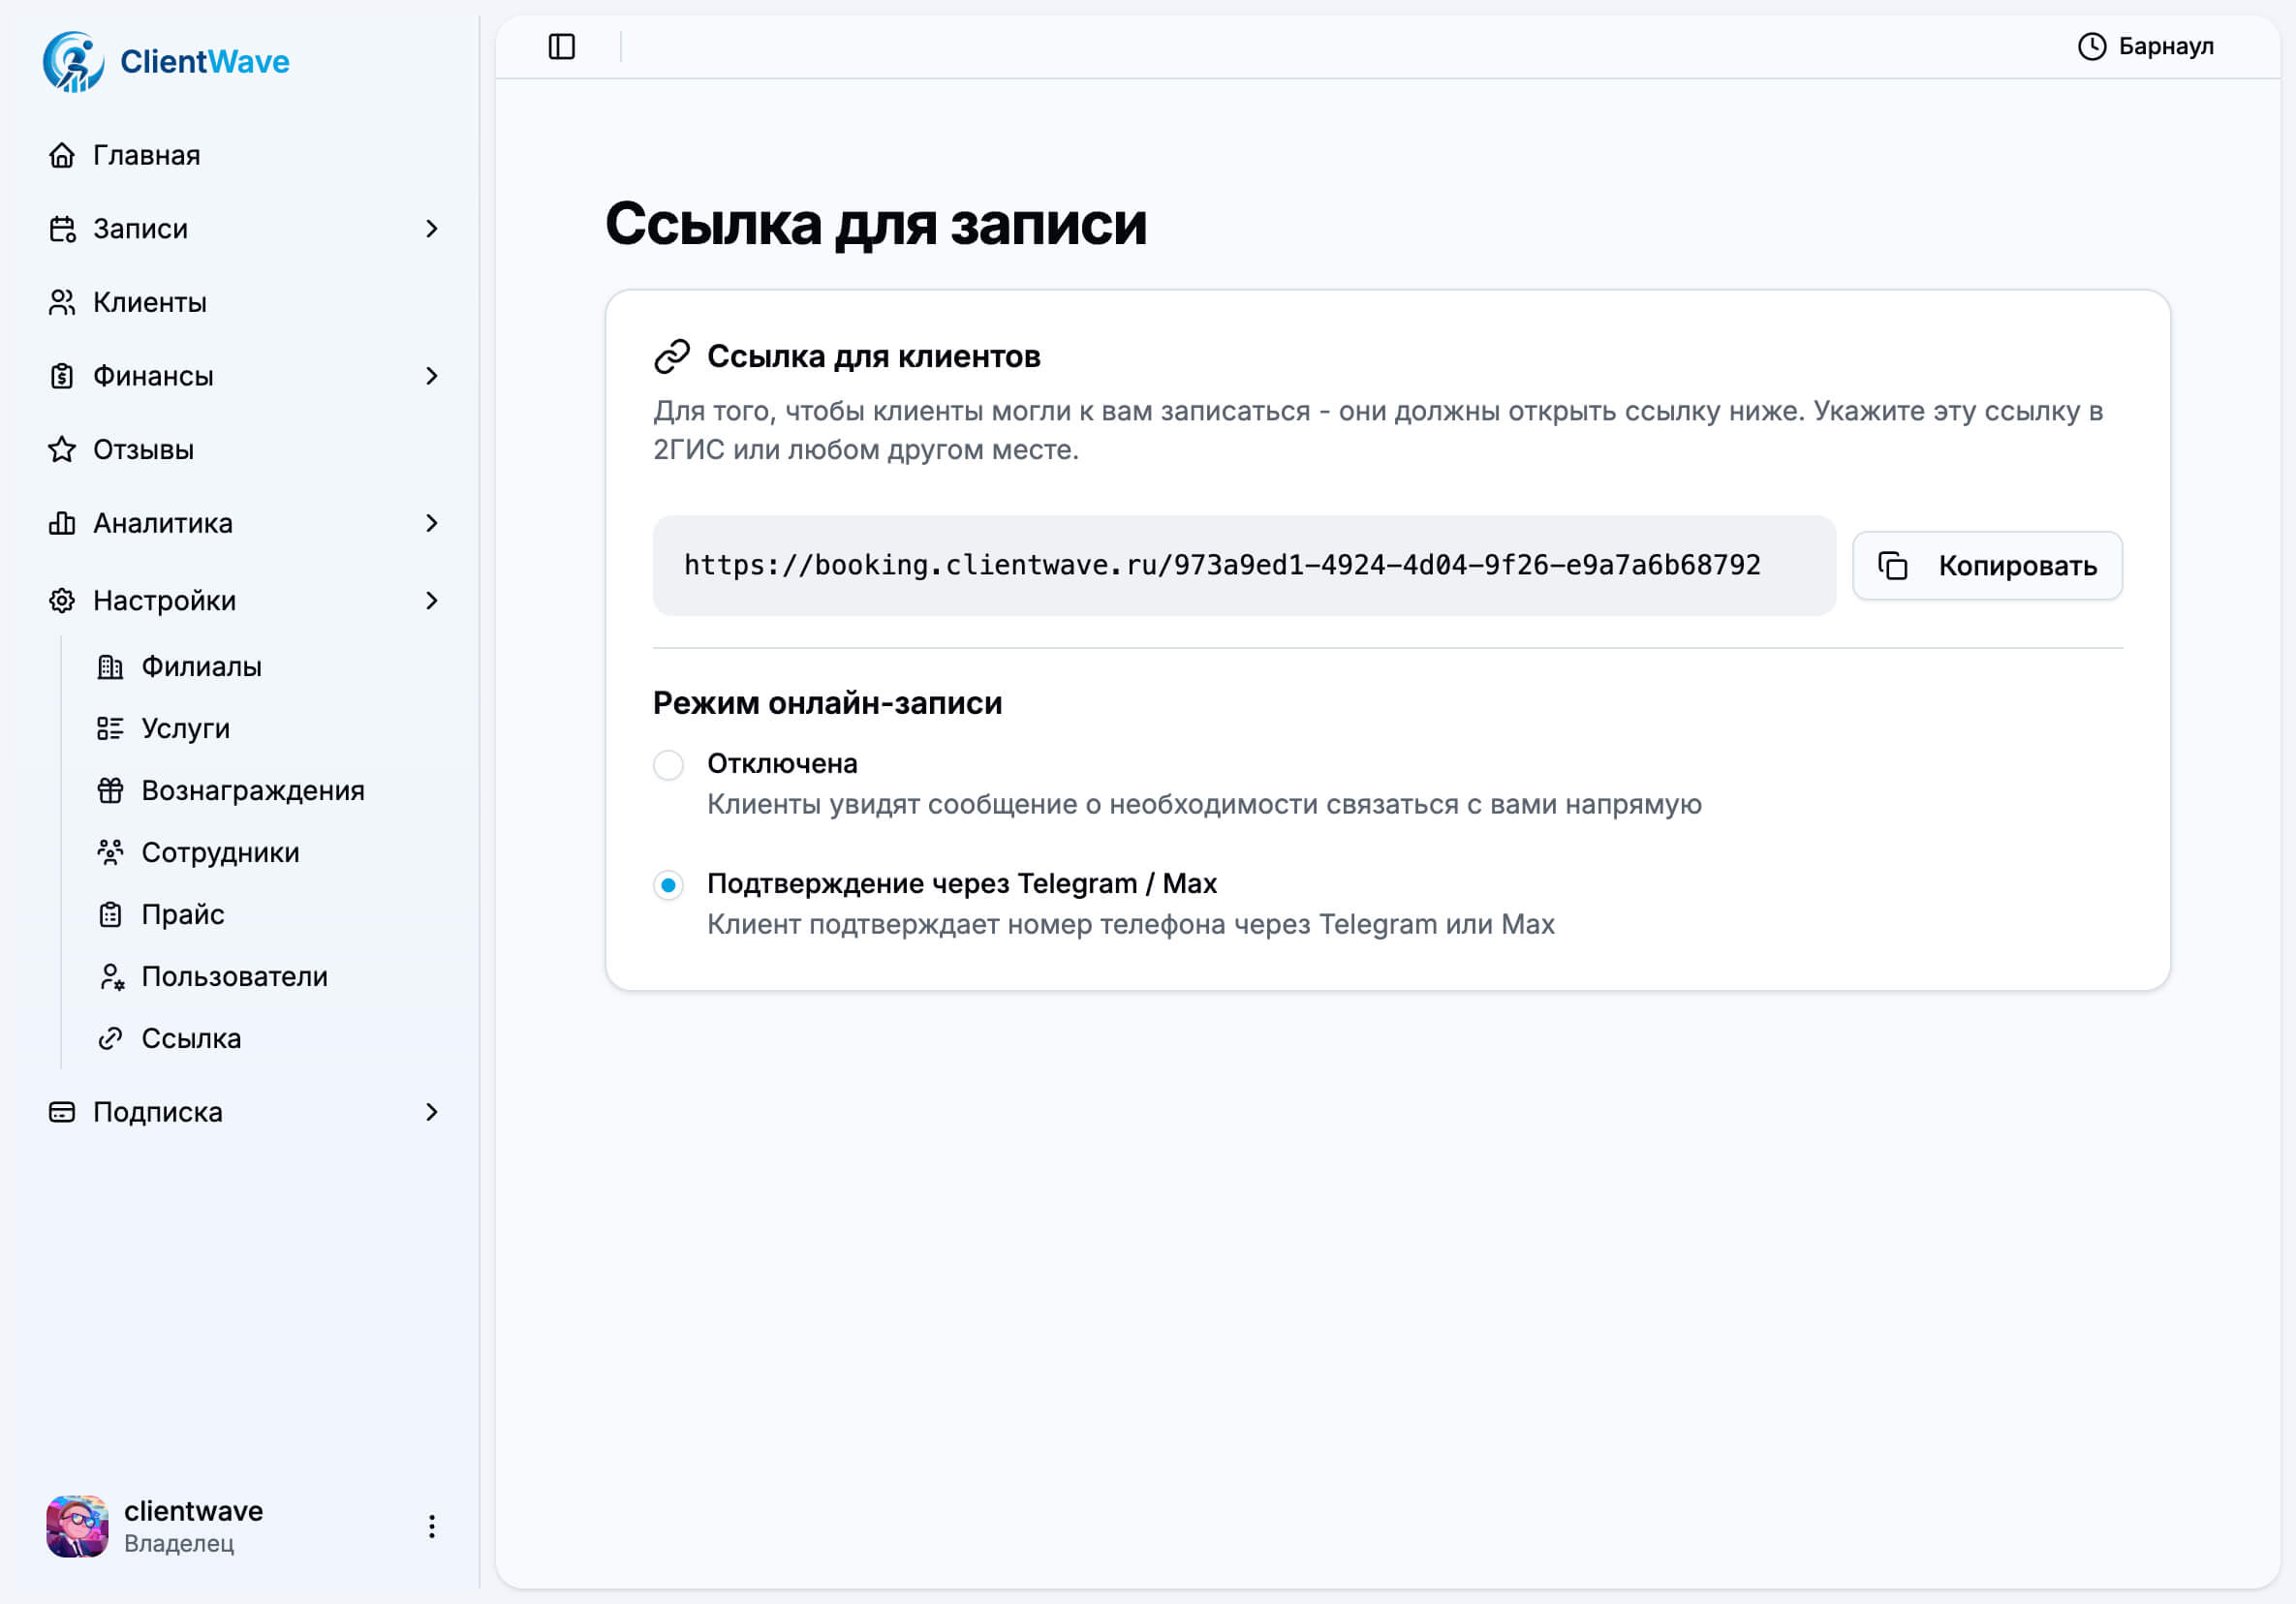
Task: Select the Отзывы star icon
Action: (x=62, y=450)
